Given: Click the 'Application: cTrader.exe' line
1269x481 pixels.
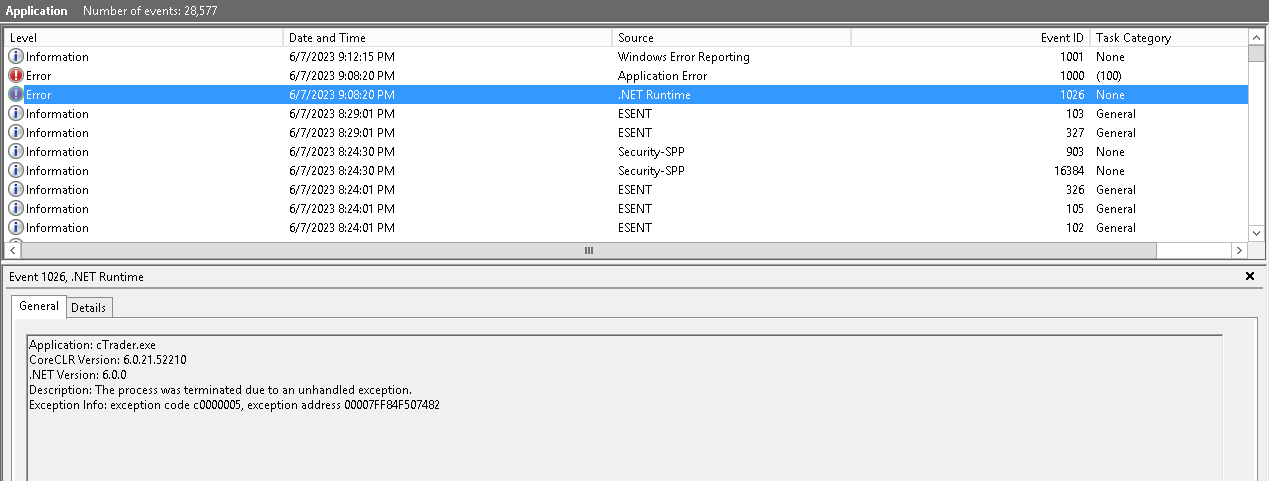Looking at the screenshot, I should tap(92, 345).
